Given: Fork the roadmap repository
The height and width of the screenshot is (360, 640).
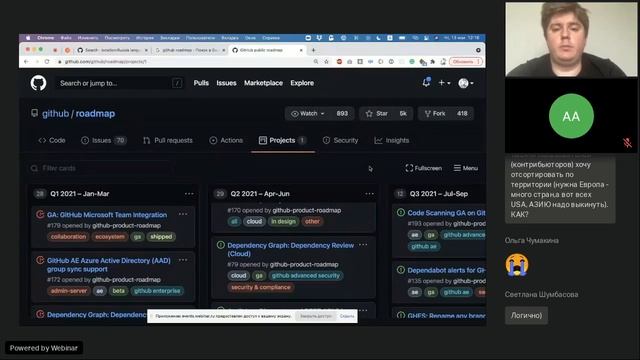Looking at the screenshot, I should [435, 113].
